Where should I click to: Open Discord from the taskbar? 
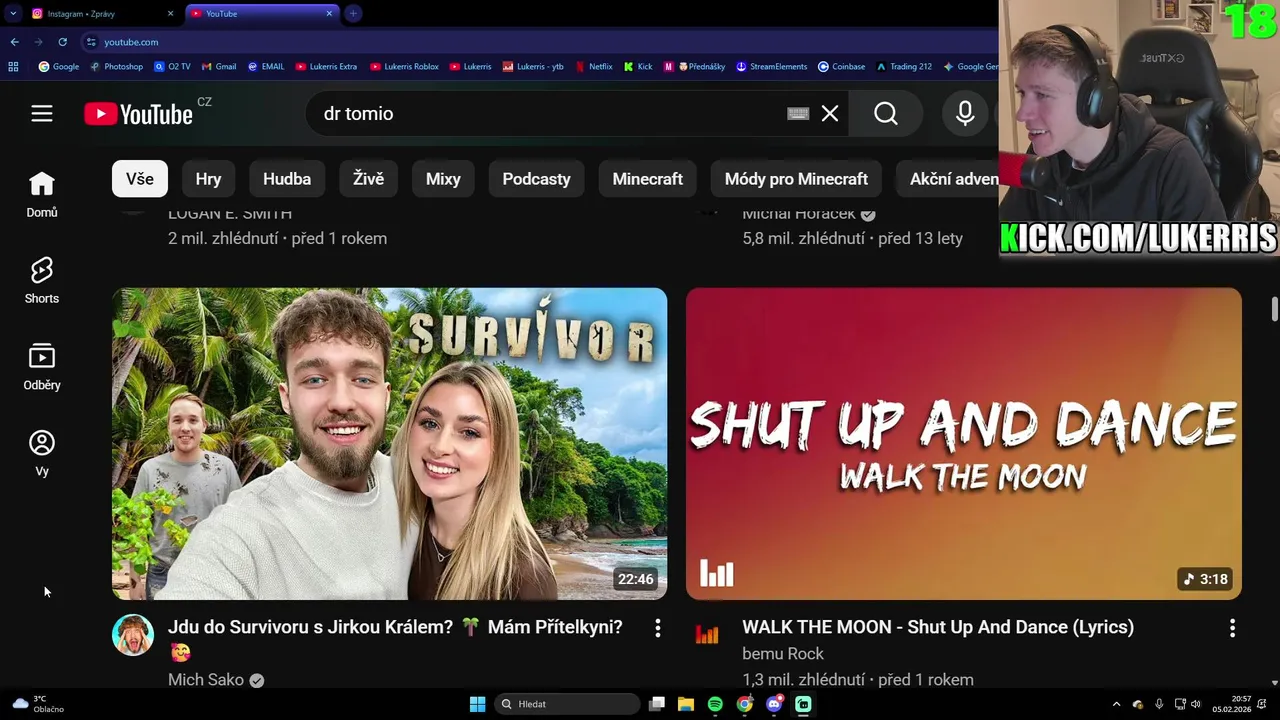[774, 704]
